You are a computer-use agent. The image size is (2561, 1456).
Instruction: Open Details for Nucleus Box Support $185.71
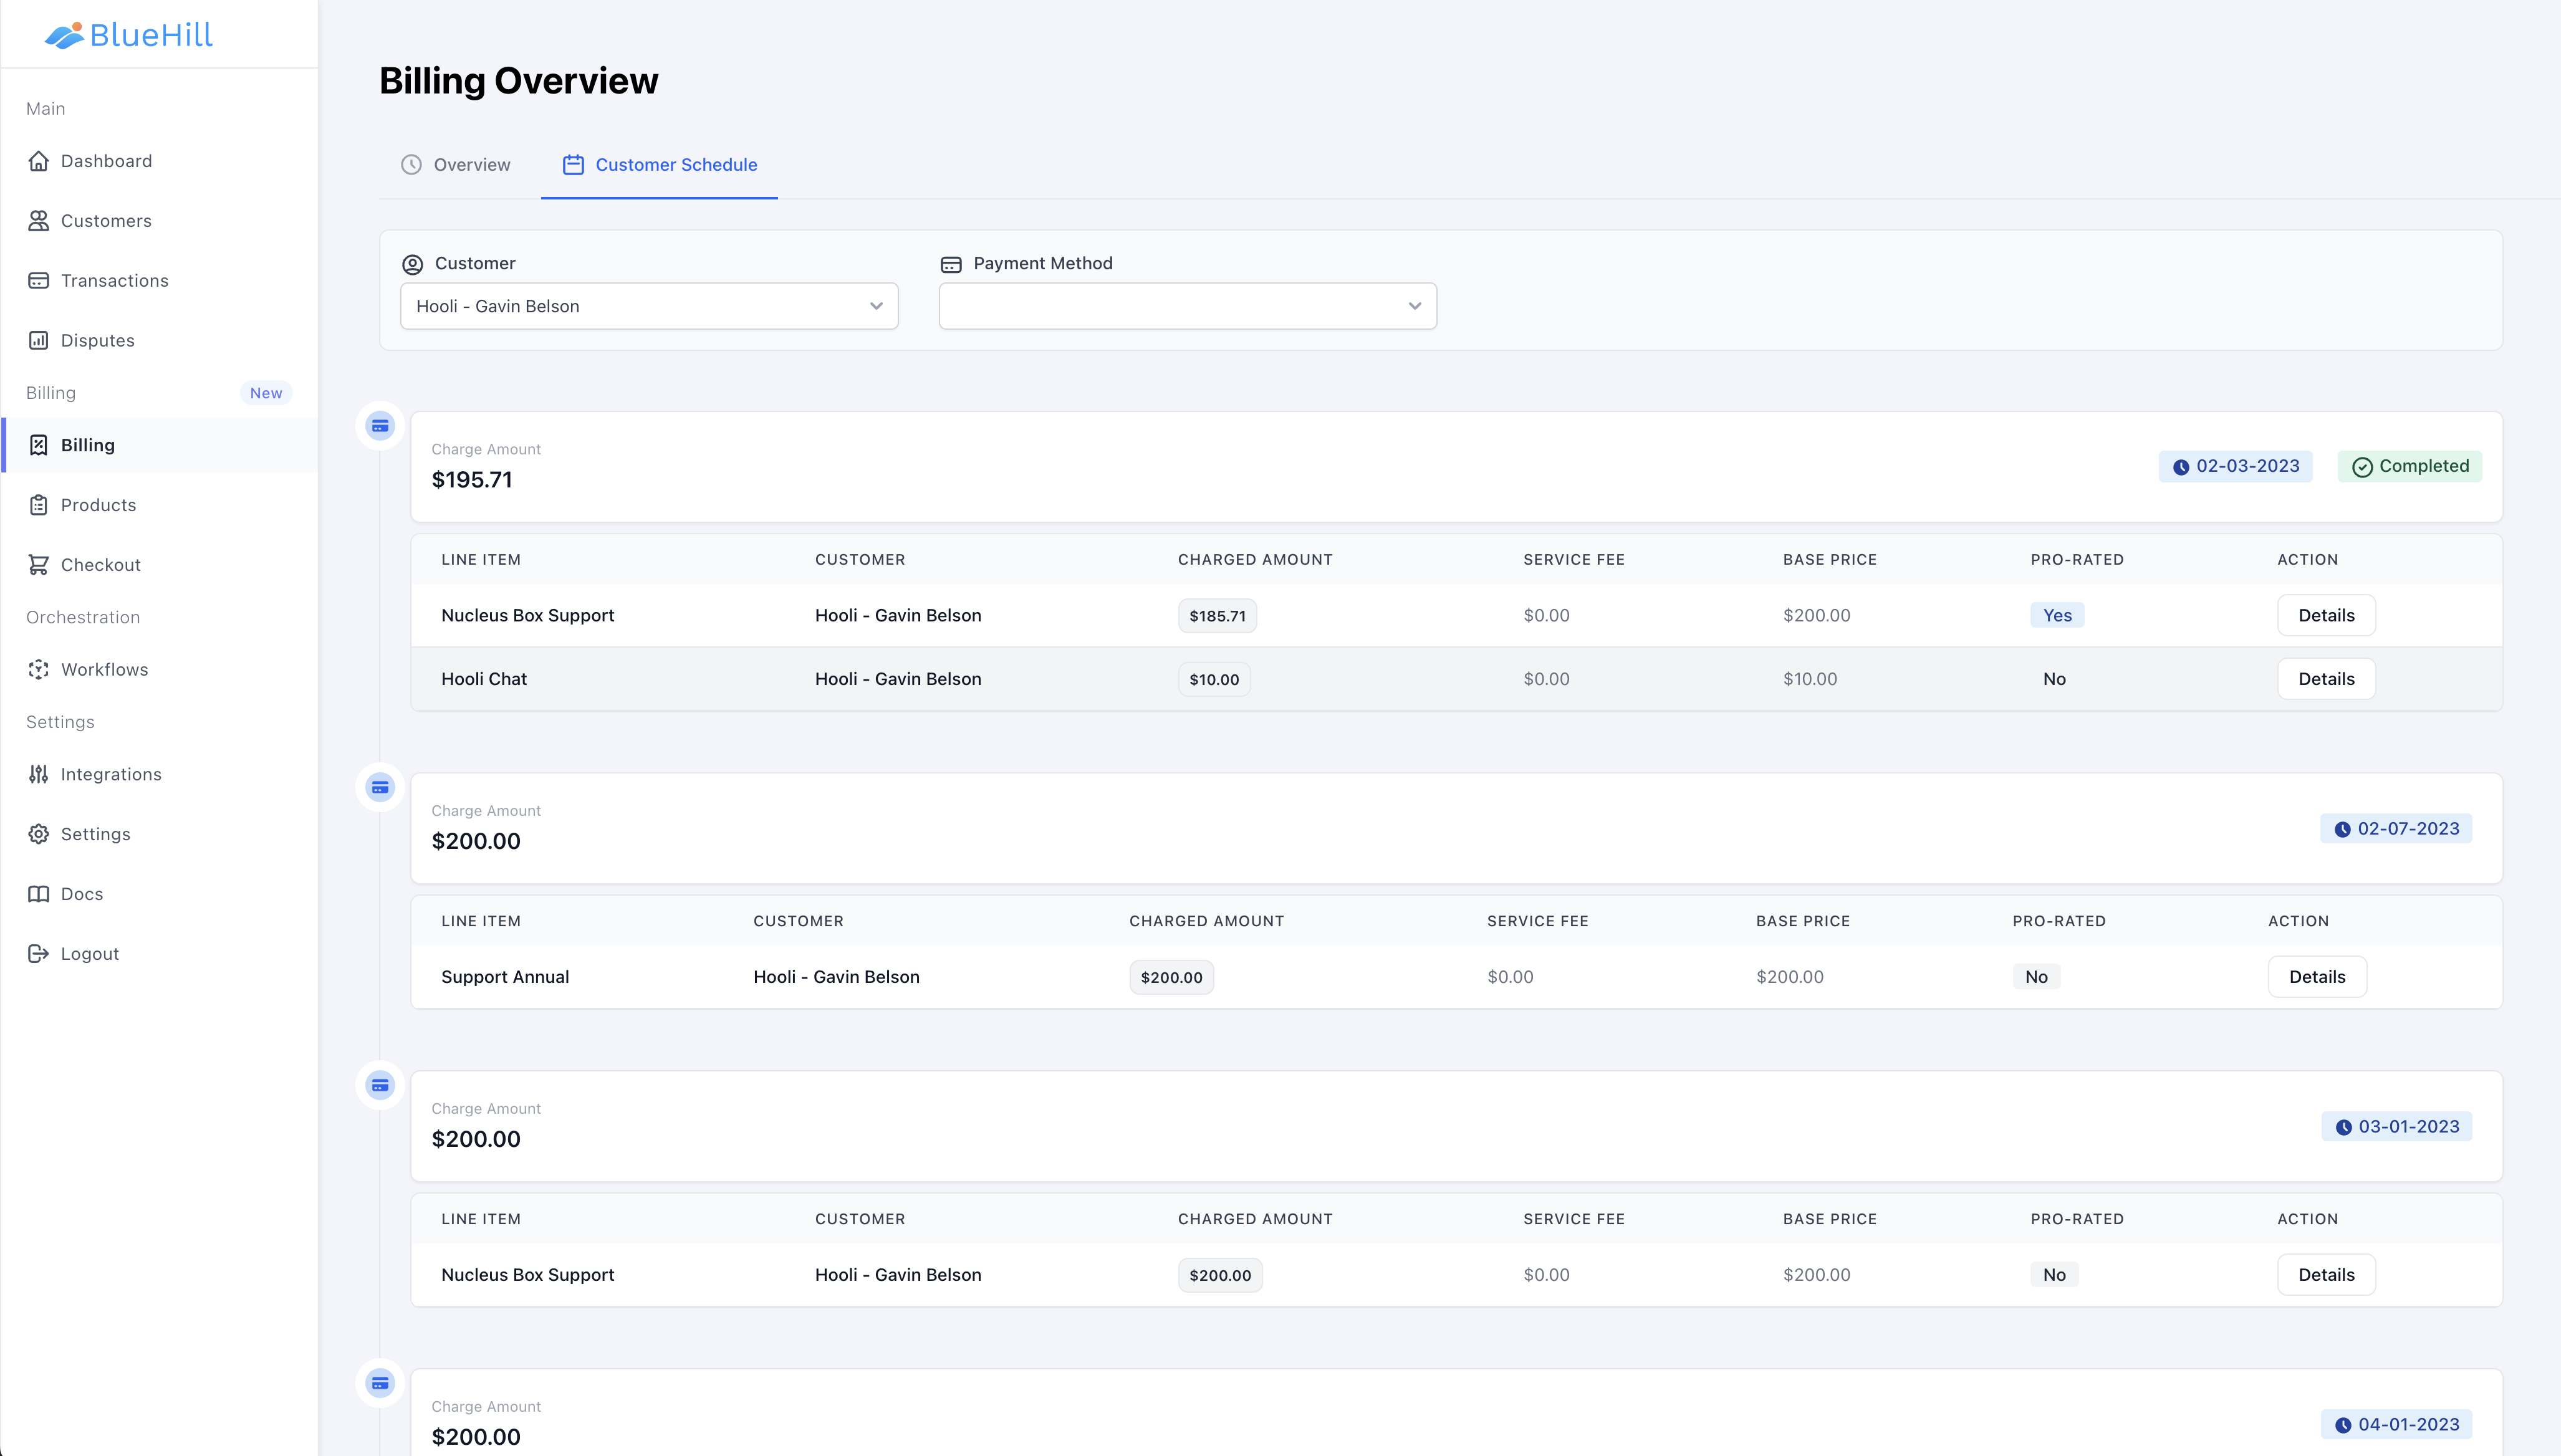pyautogui.click(x=2326, y=616)
